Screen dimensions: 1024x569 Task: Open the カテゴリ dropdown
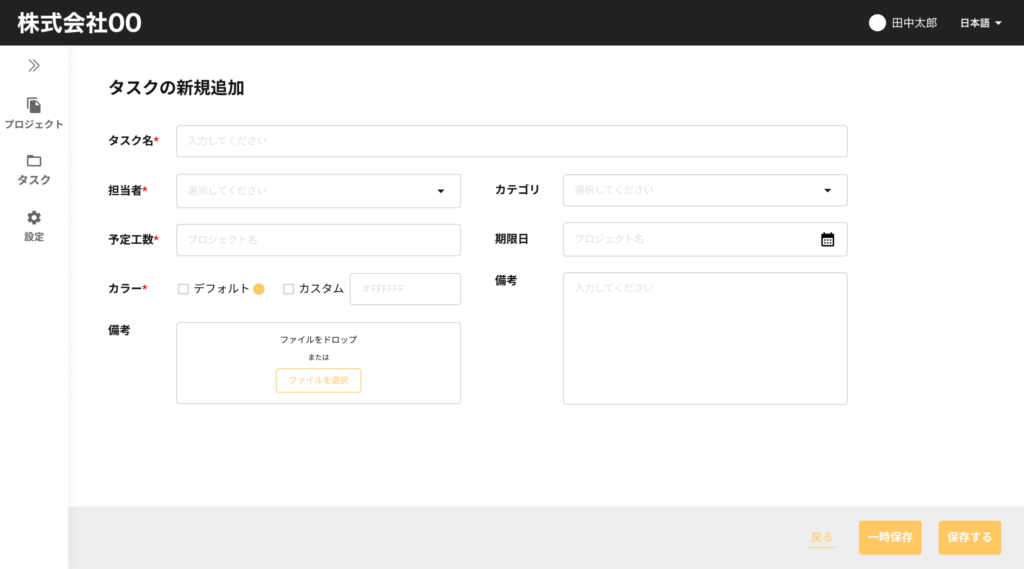point(705,190)
